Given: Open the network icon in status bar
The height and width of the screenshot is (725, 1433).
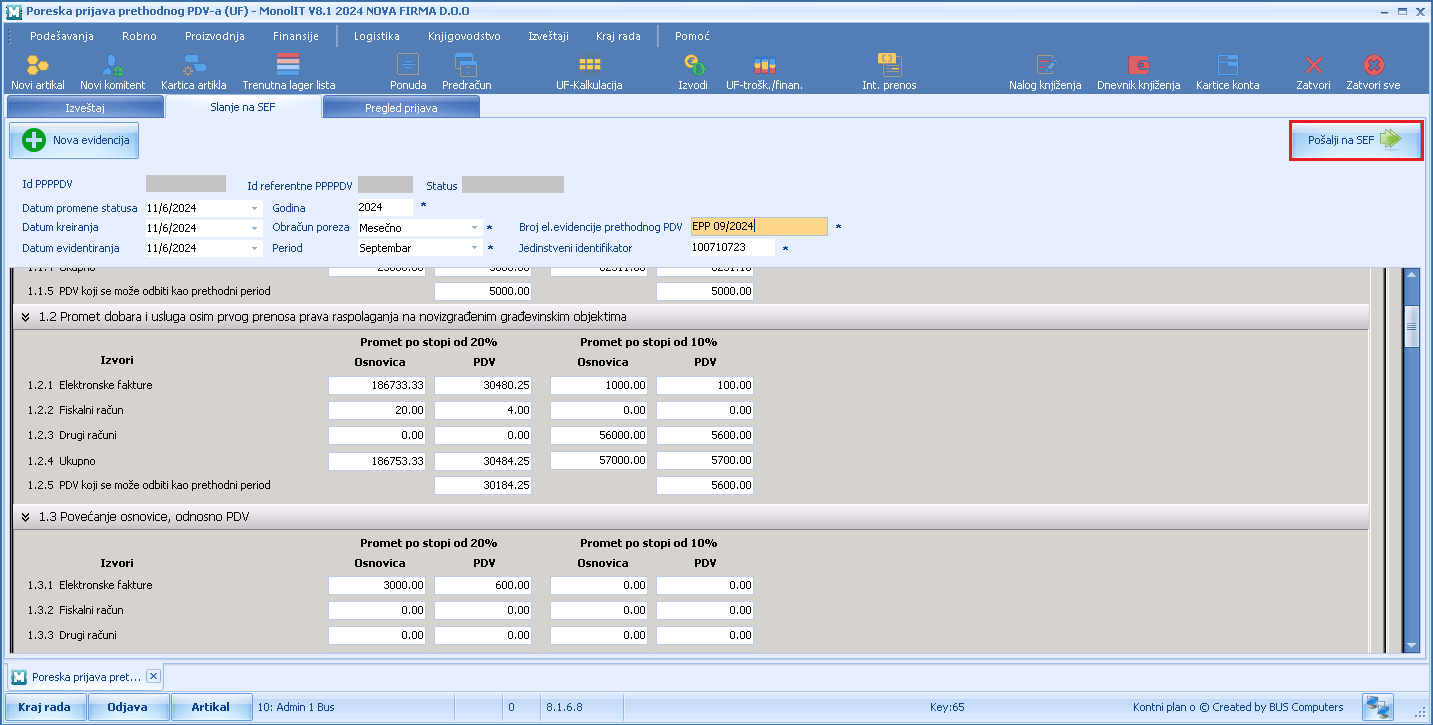Looking at the screenshot, I should [1377, 706].
